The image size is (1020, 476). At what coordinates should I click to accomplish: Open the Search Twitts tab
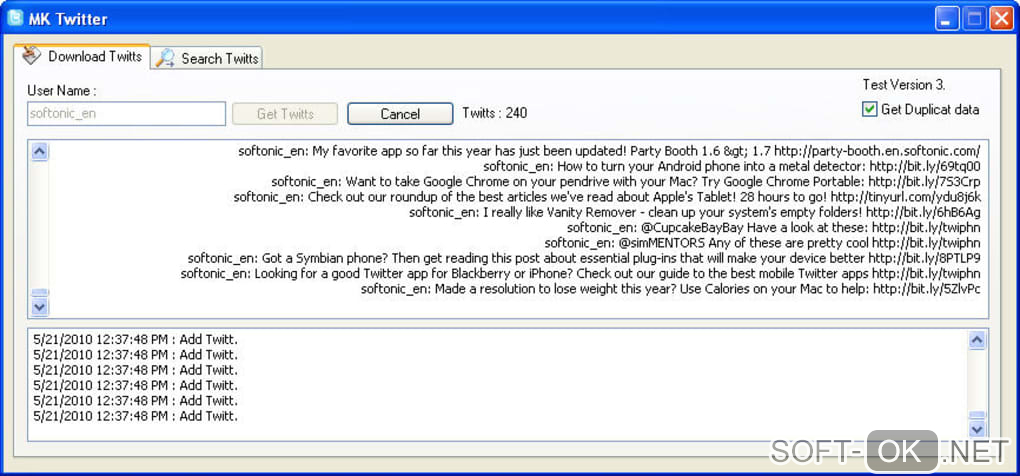pos(208,59)
